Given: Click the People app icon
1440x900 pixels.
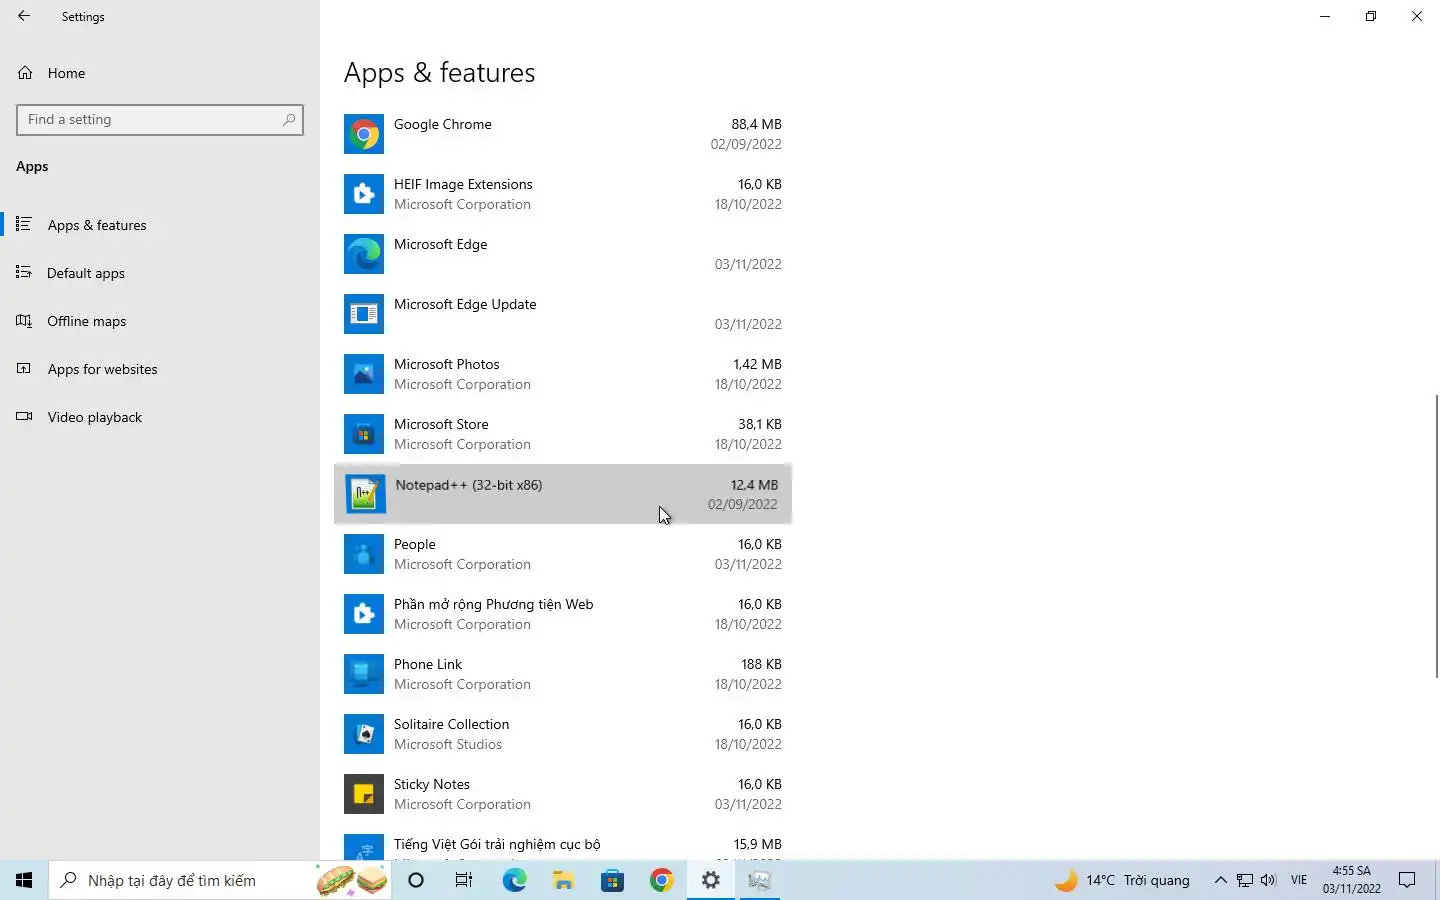Looking at the screenshot, I should click(364, 554).
